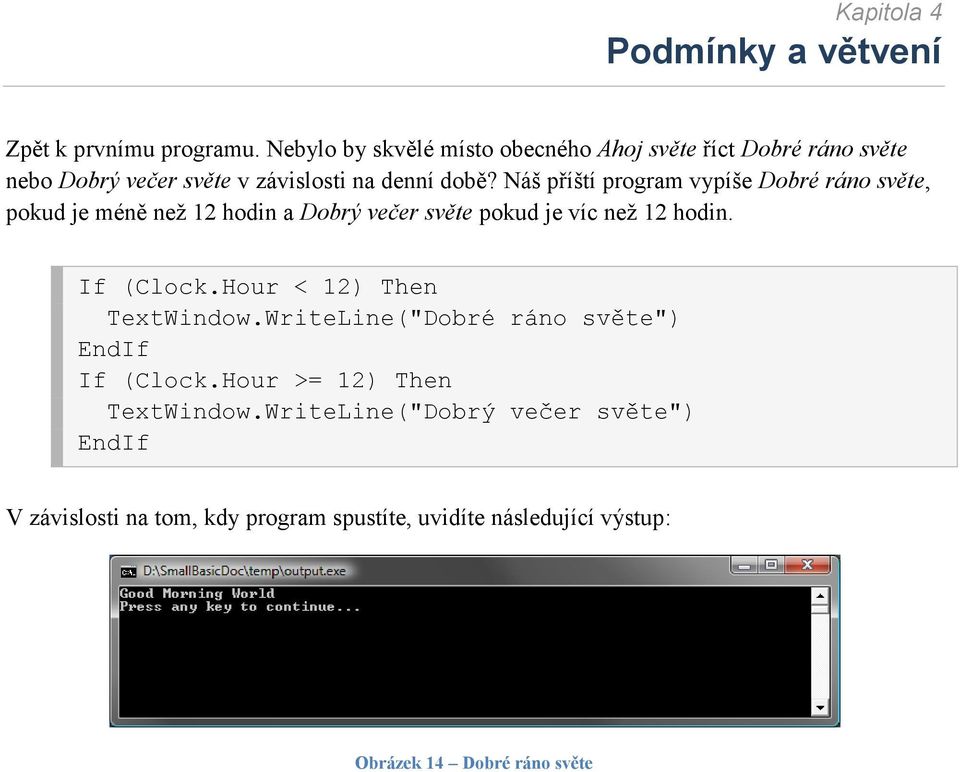Image resolution: width=960 pixels, height=772 pixels.
Task: Click the heading "Podmínky a větvení"
Action: 773,51
